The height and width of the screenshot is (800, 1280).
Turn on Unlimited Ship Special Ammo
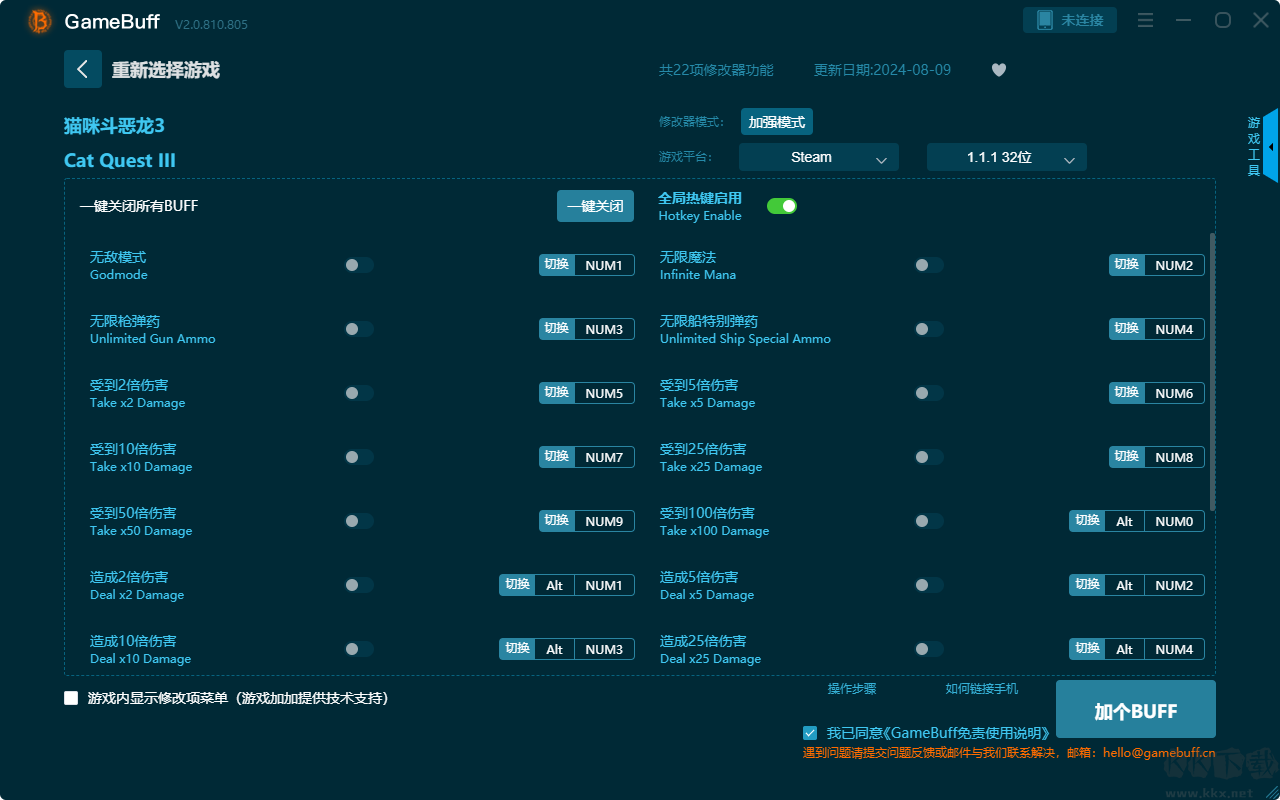[x=929, y=329]
